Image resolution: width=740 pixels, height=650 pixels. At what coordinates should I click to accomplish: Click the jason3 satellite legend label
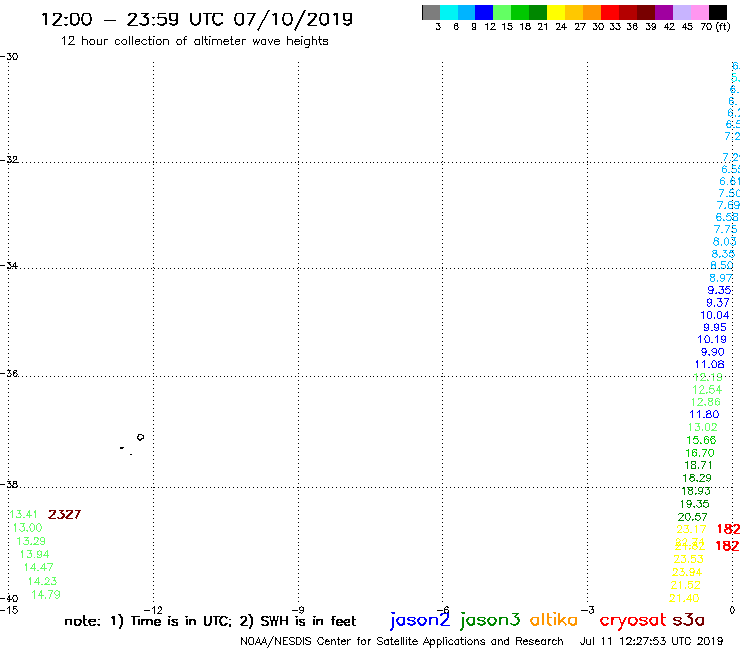[490, 620]
